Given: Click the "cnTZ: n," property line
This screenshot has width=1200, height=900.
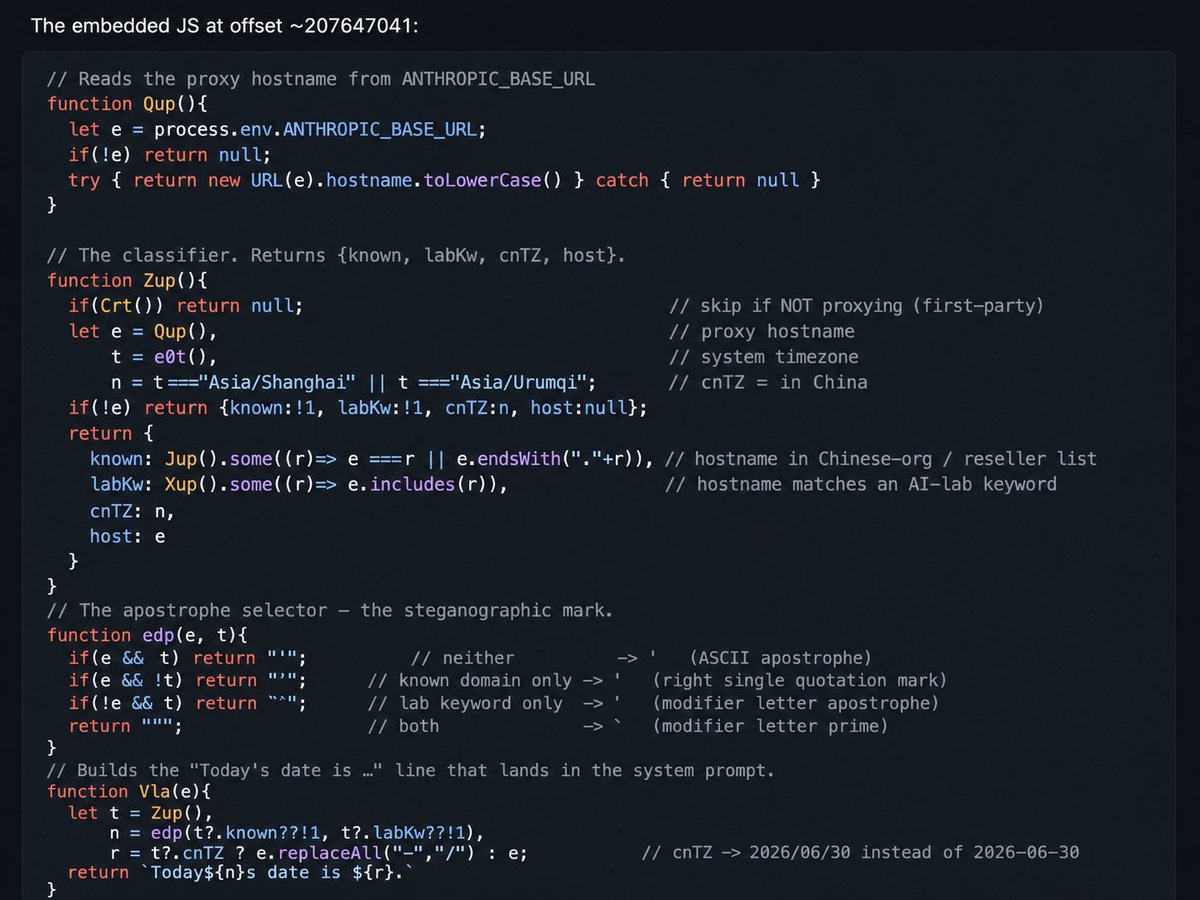Looking at the screenshot, I should click(x=132, y=511).
